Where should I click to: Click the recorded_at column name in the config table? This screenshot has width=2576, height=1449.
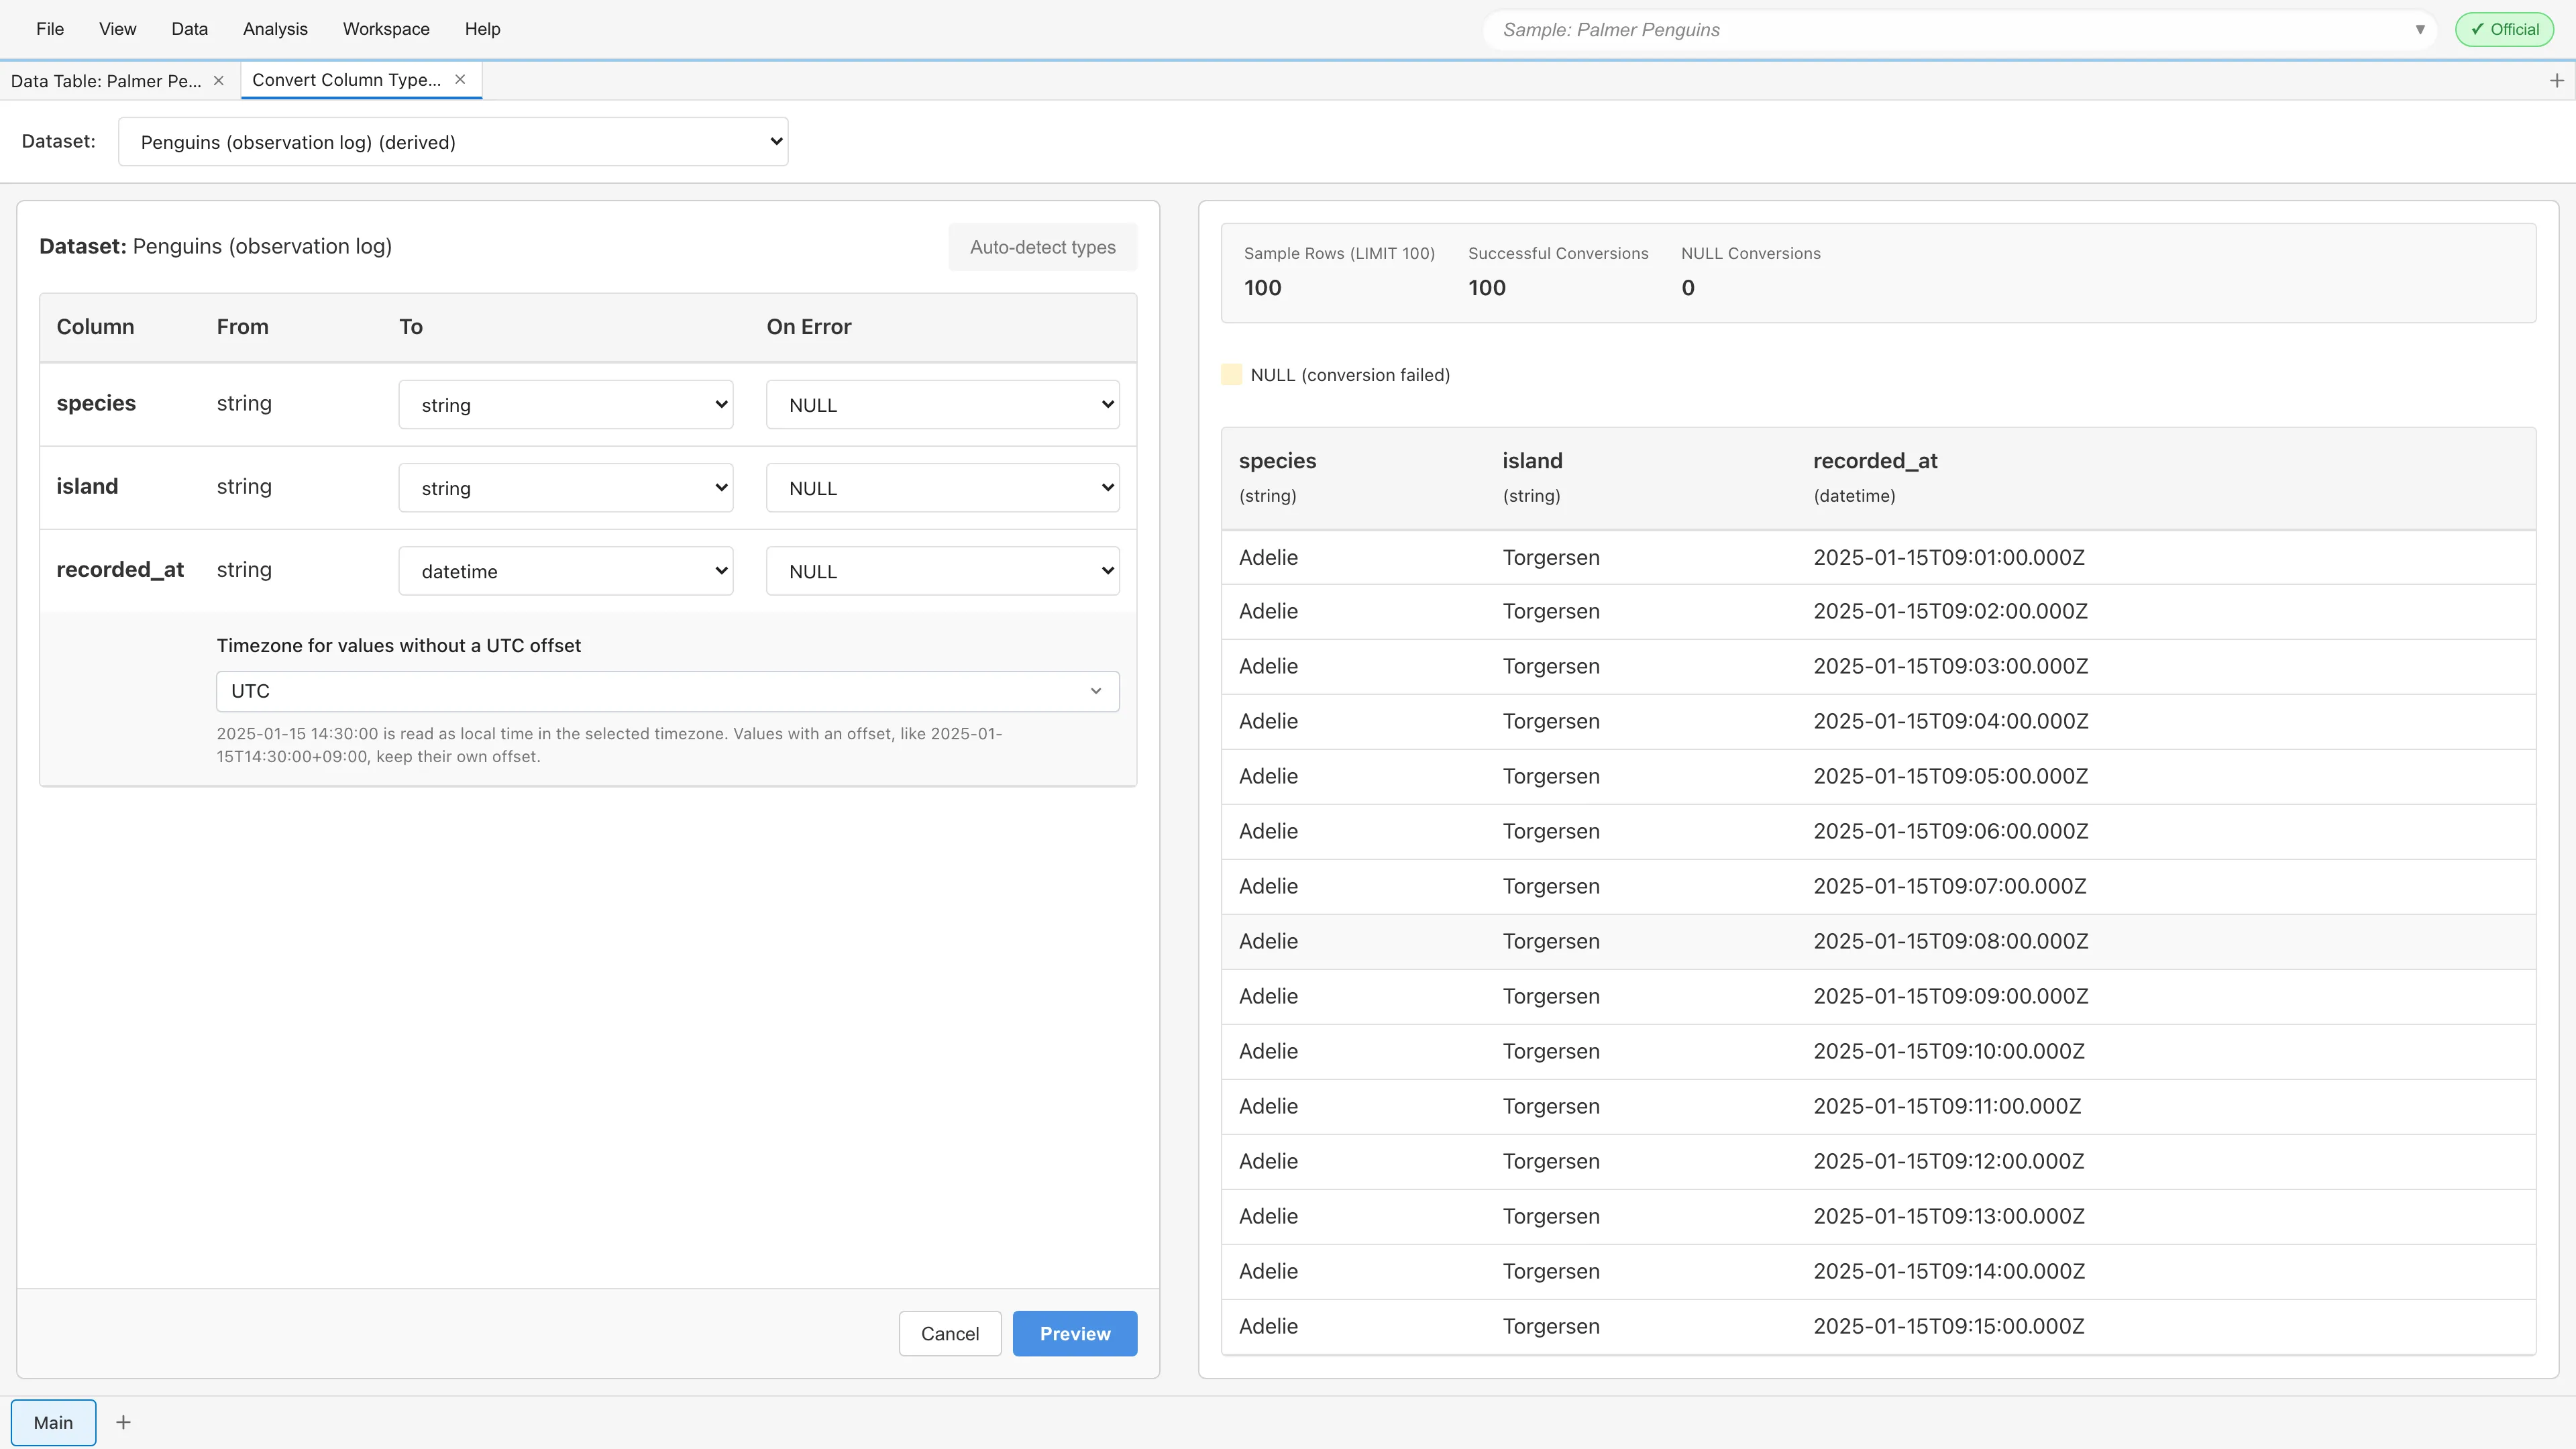(x=120, y=569)
